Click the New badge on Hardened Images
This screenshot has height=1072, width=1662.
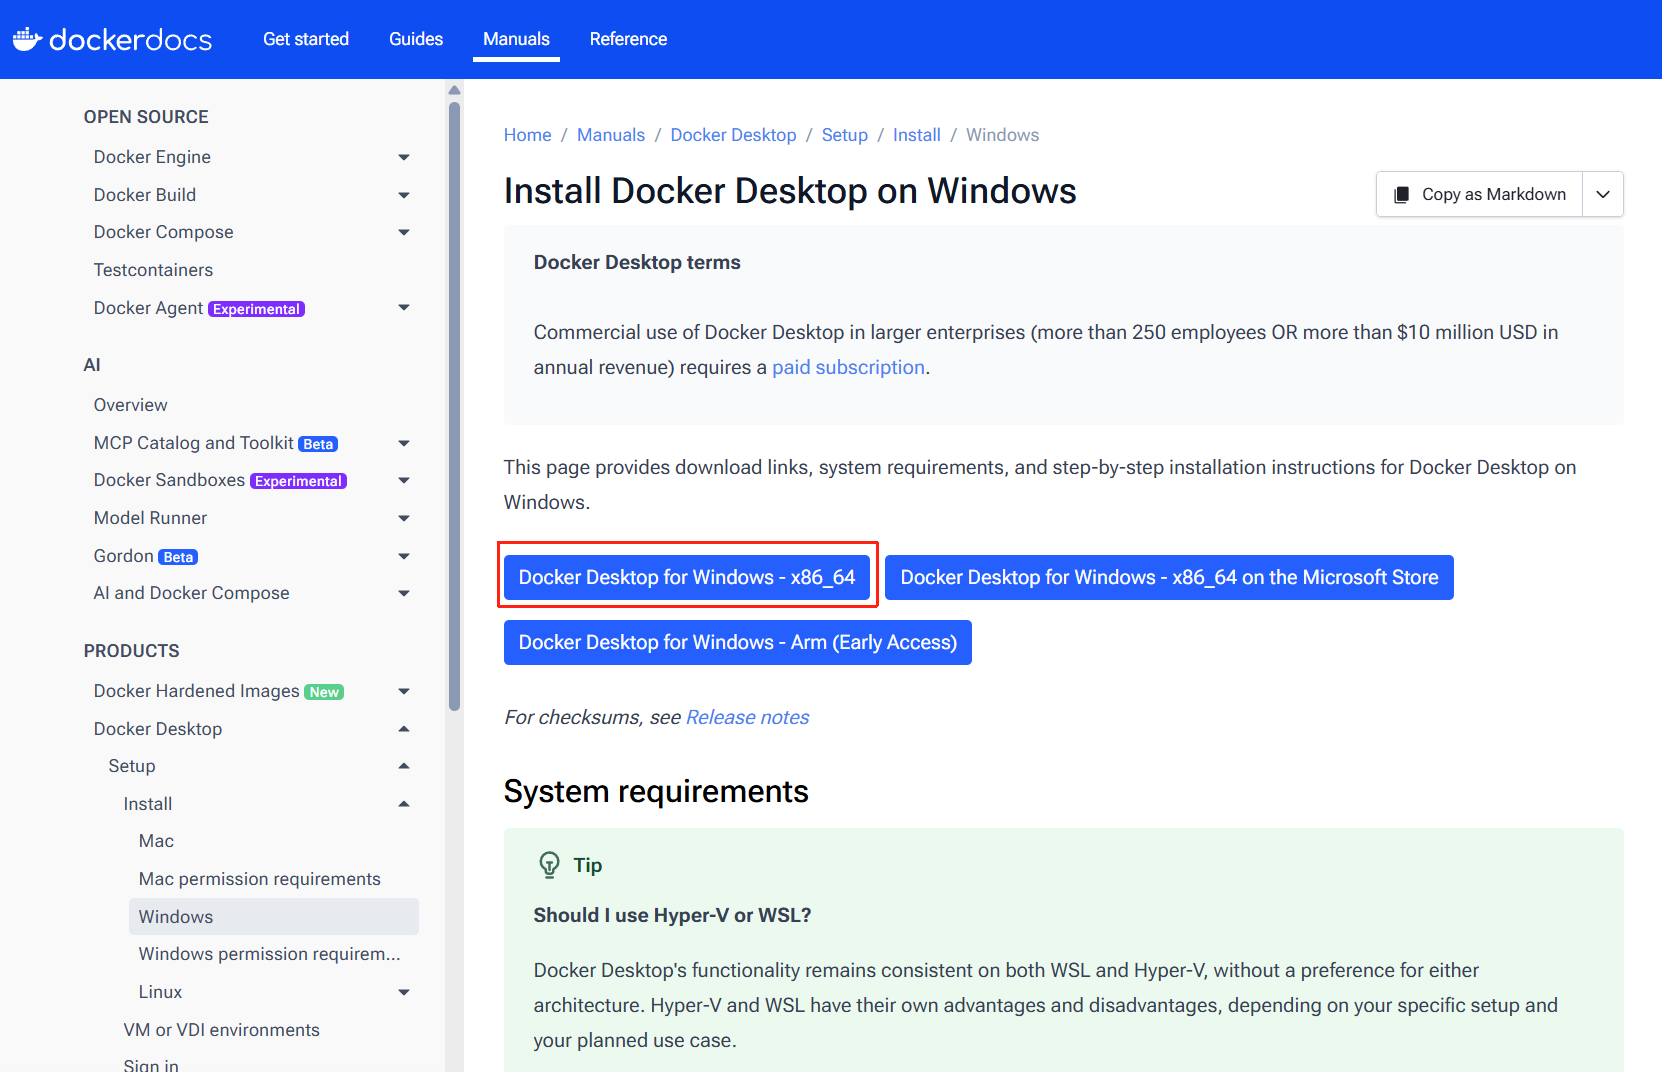pos(324,692)
